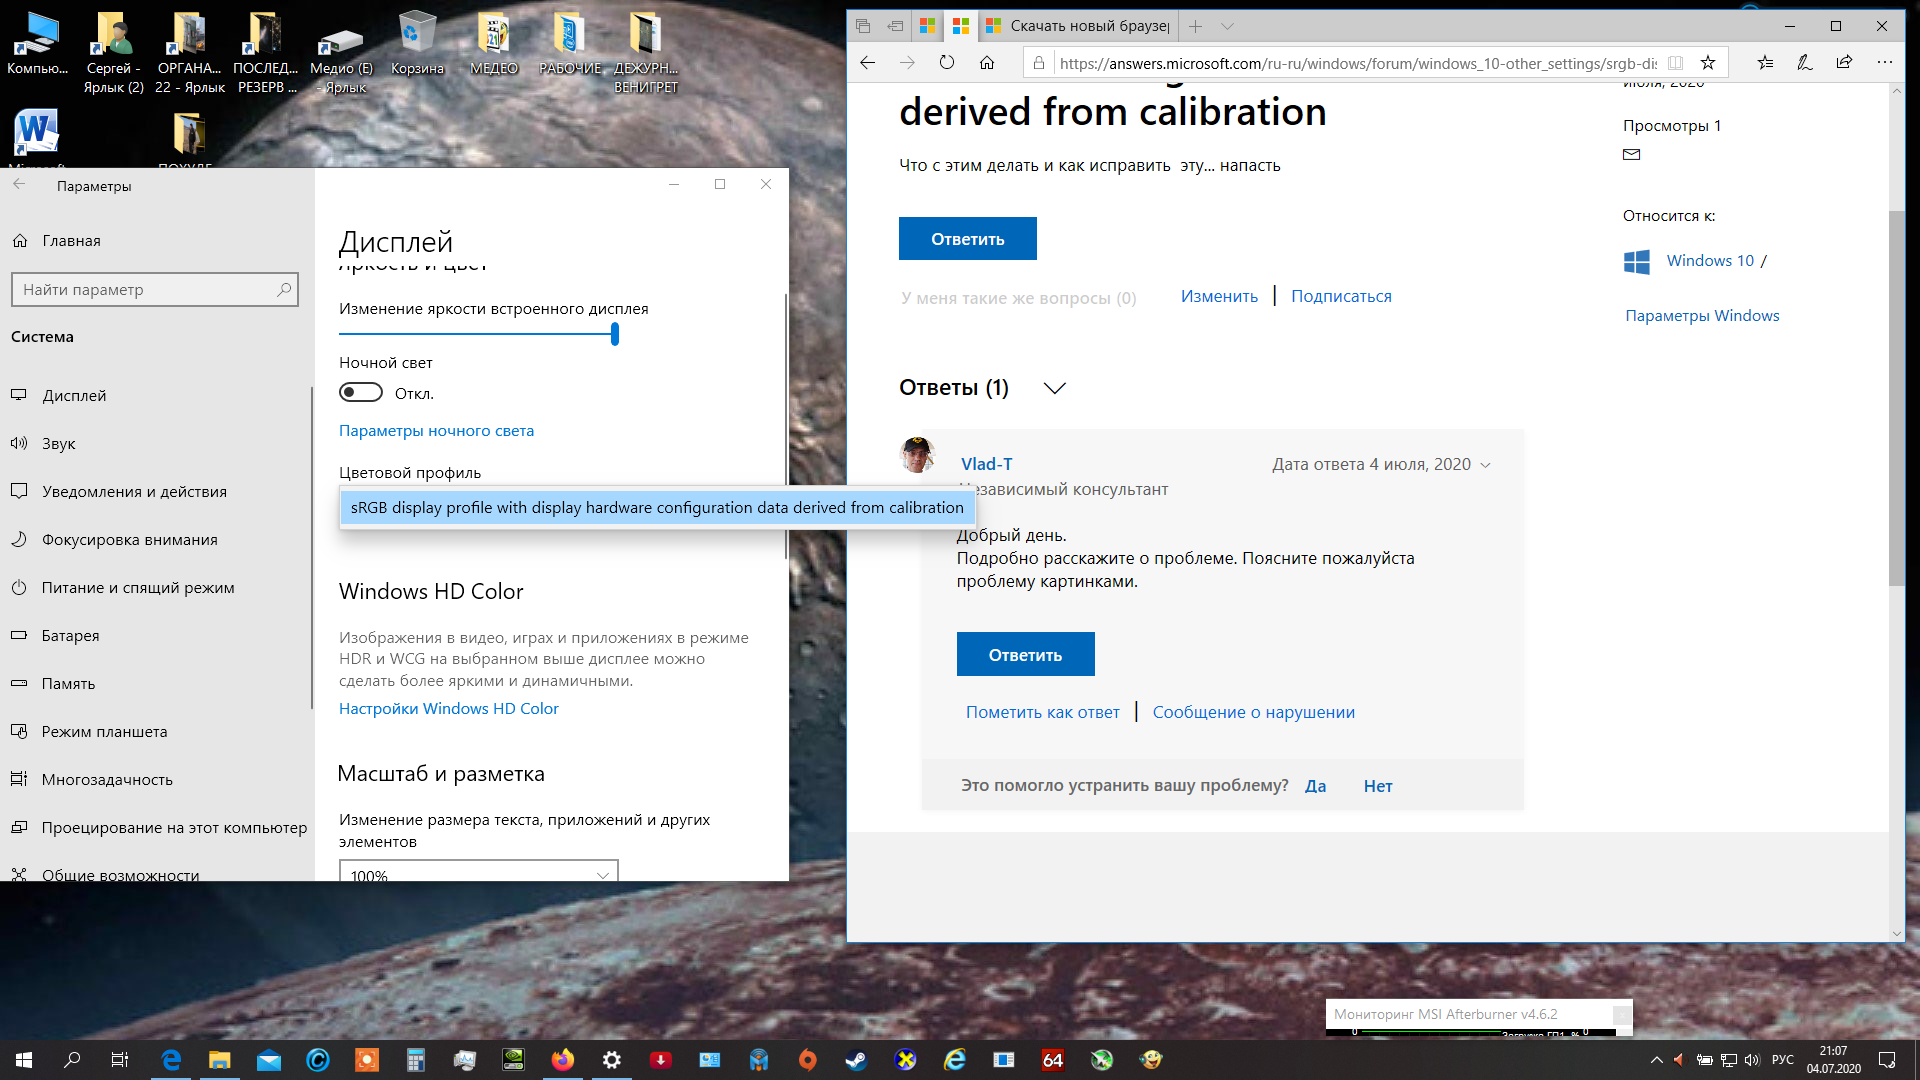The width and height of the screenshot is (1920, 1080).
Task: Open the AIDA64 taskbar icon
Action: tap(1053, 1060)
